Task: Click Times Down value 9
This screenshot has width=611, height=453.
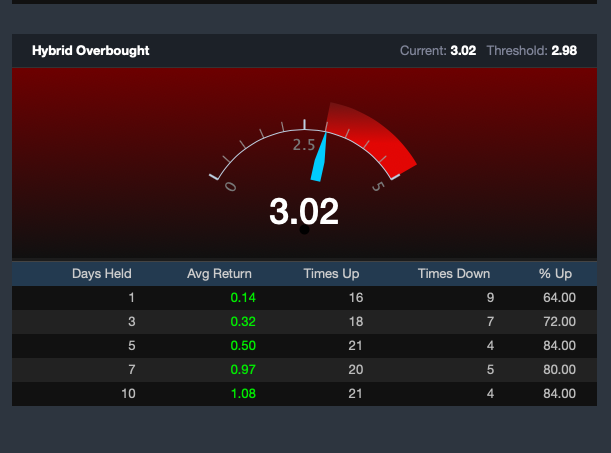Action: [490, 298]
